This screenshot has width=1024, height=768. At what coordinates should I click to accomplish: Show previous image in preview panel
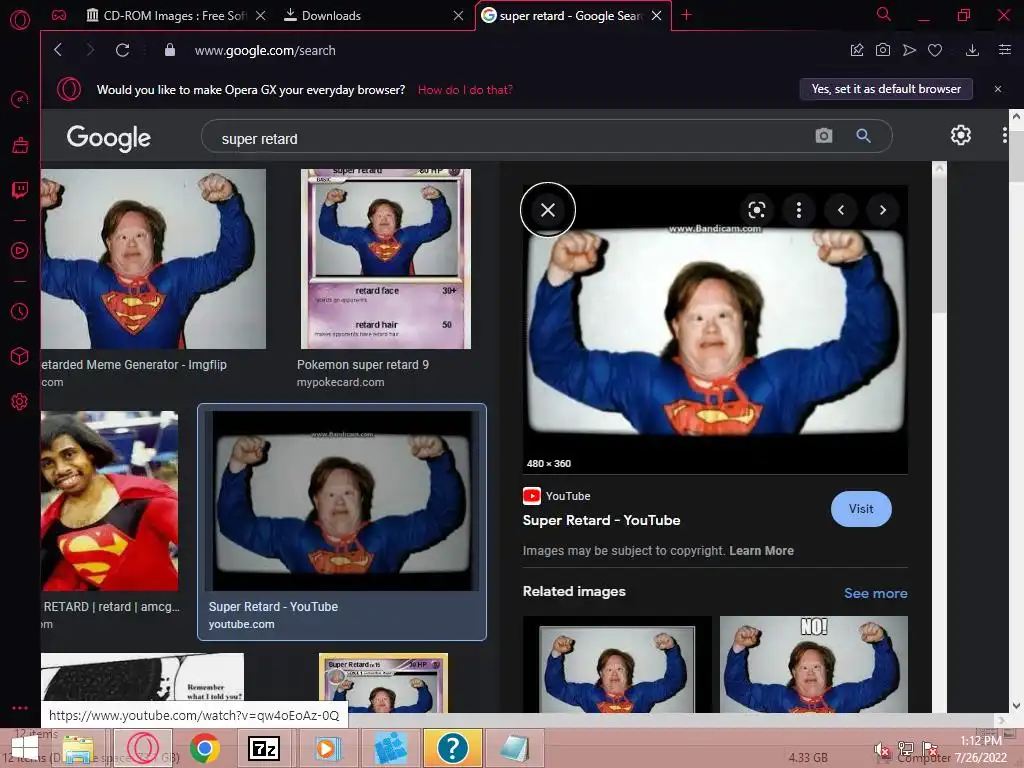pyautogui.click(x=841, y=210)
